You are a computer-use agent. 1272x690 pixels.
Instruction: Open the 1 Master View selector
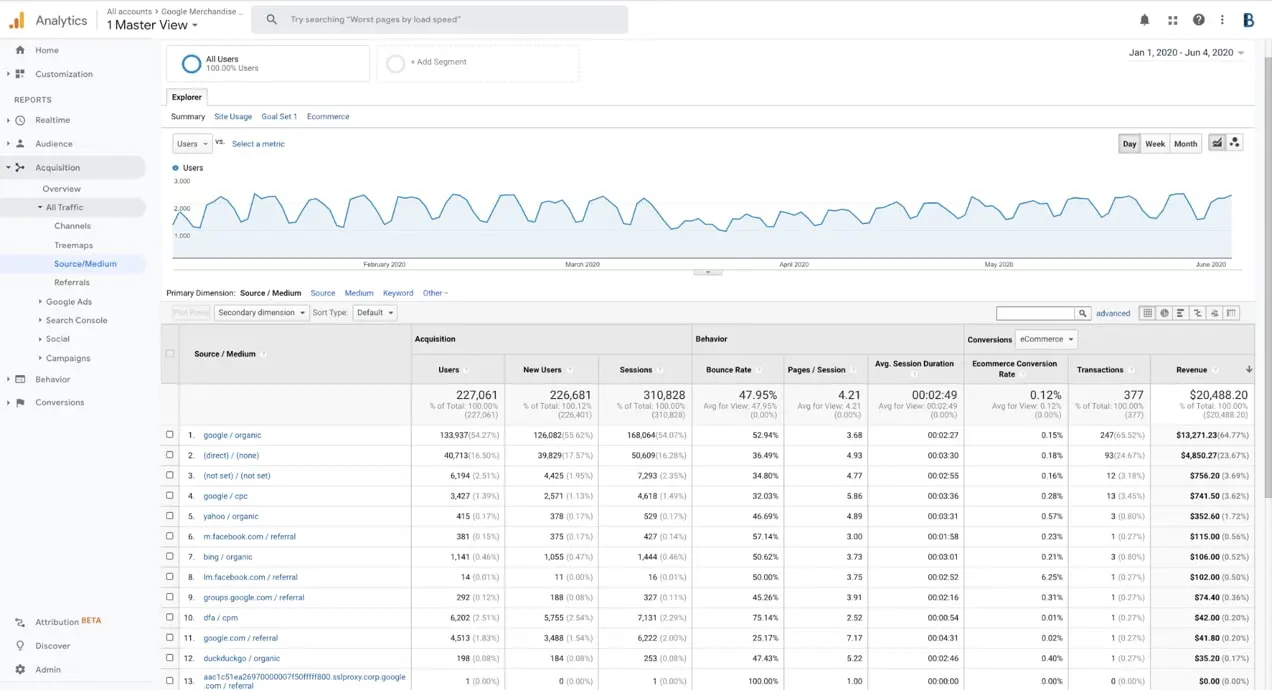click(153, 25)
